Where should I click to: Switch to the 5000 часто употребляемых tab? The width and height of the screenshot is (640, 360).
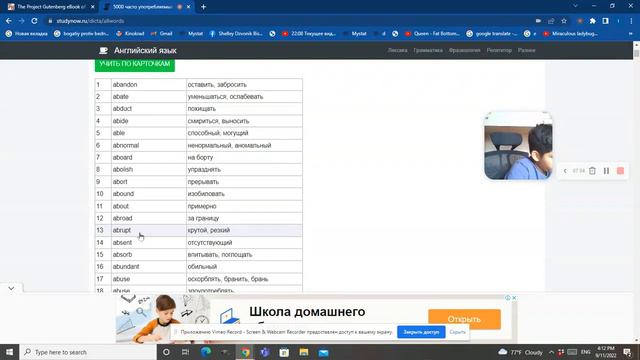click(143, 7)
